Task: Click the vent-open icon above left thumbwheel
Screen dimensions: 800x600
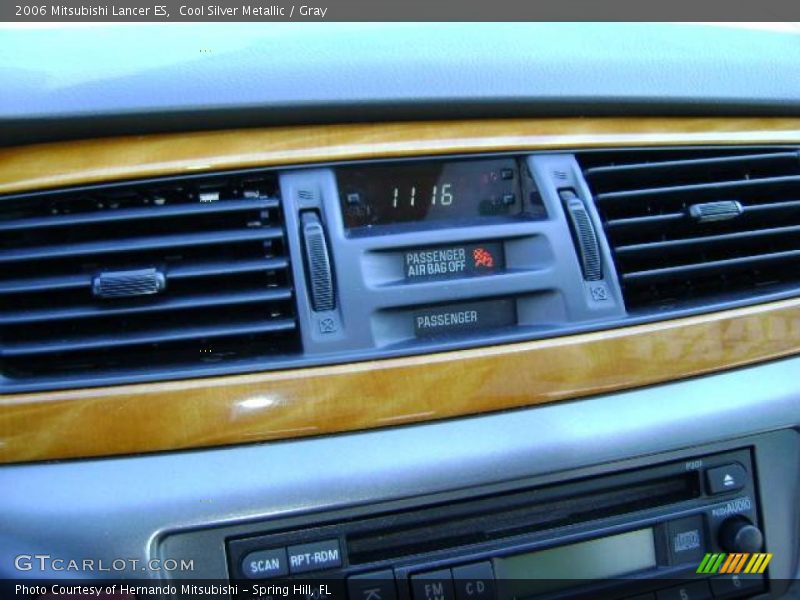Action: point(306,195)
